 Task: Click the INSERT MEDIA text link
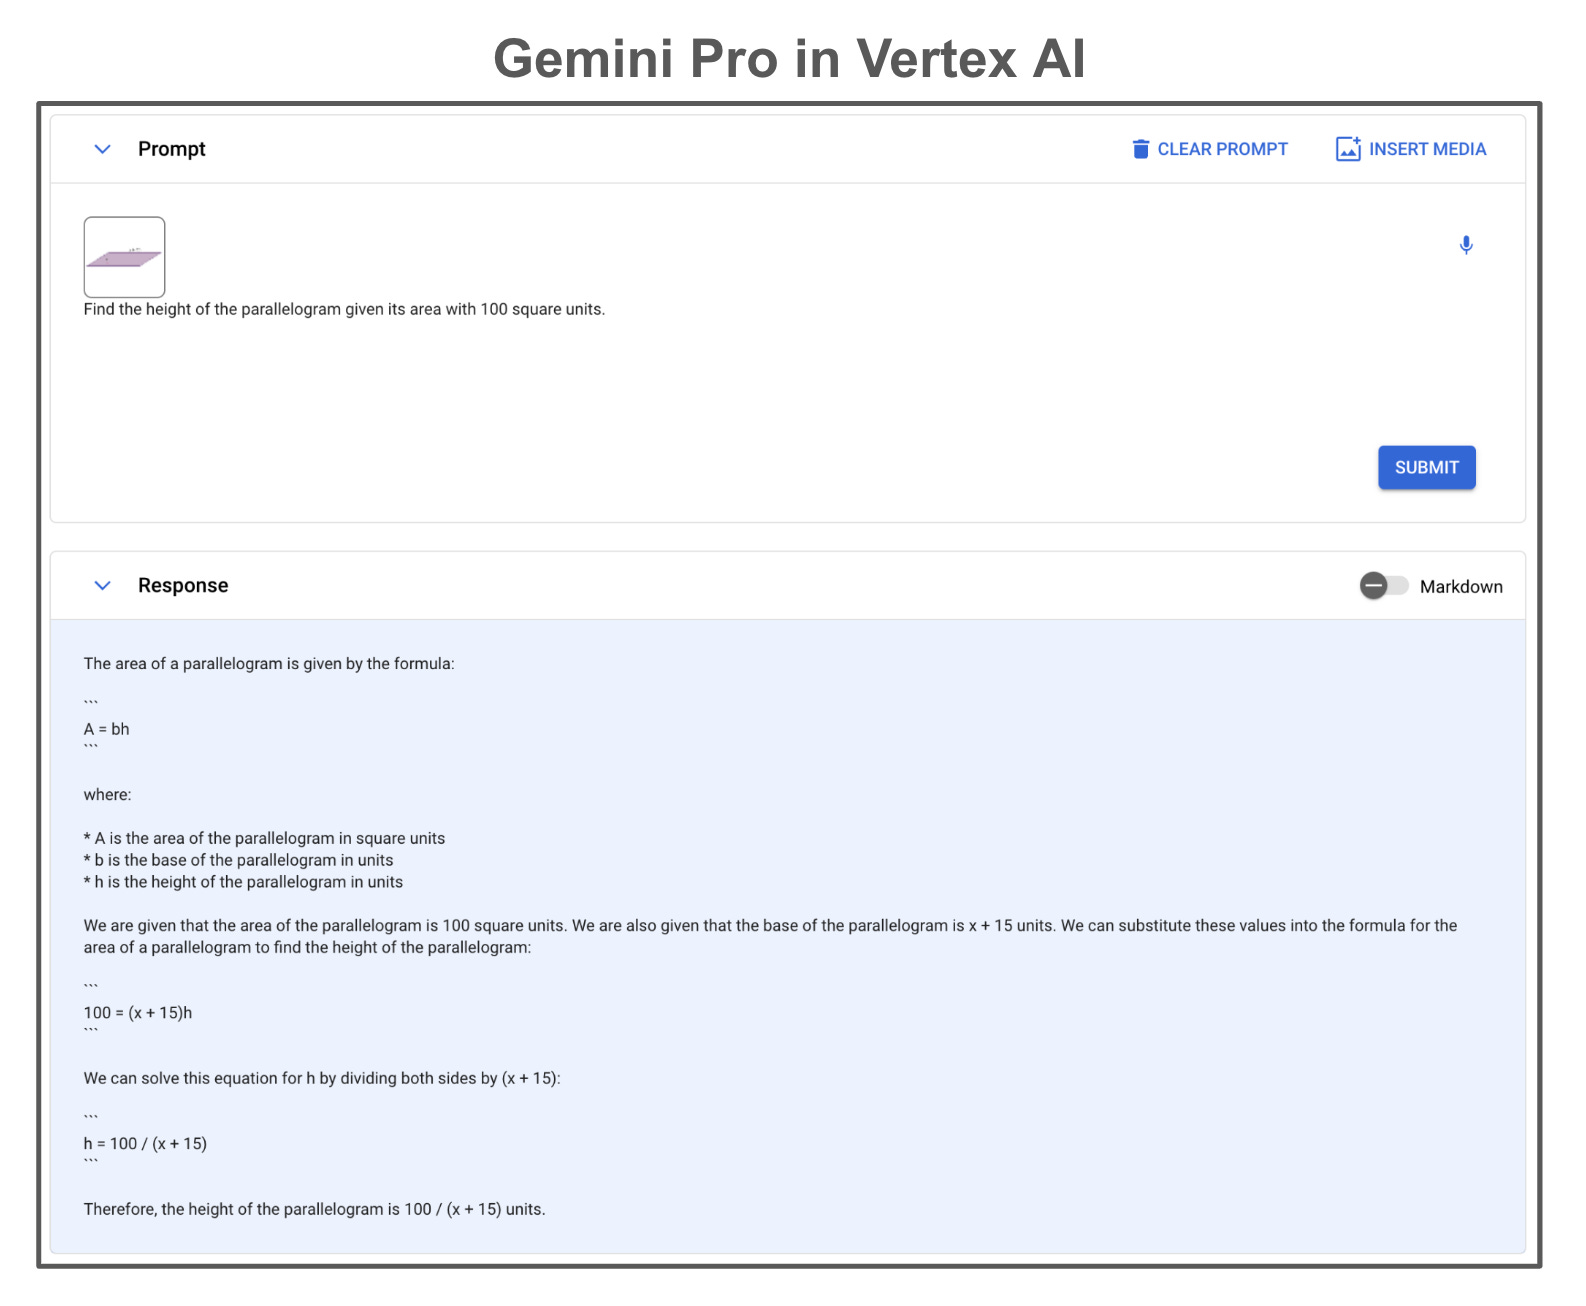pos(1428,148)
